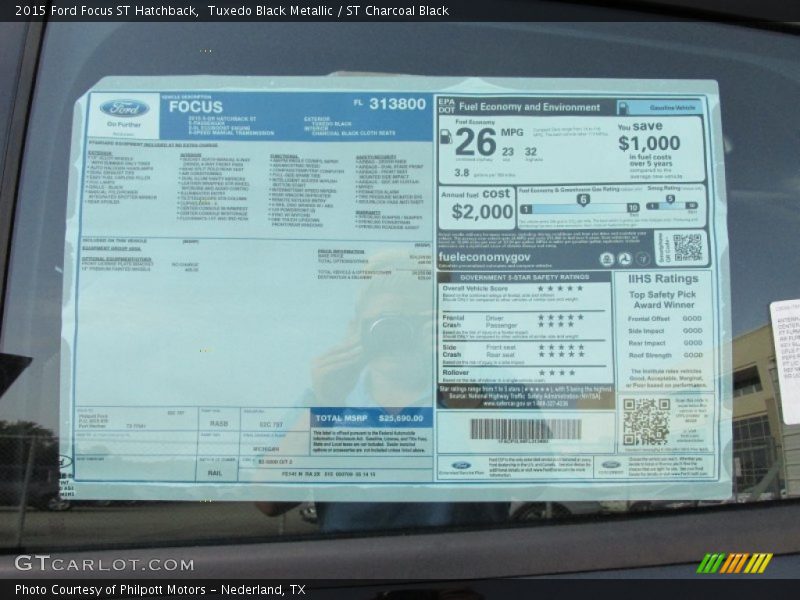Click the barcode under the safety ratings
800x600 pixels.
coord(526,430)
